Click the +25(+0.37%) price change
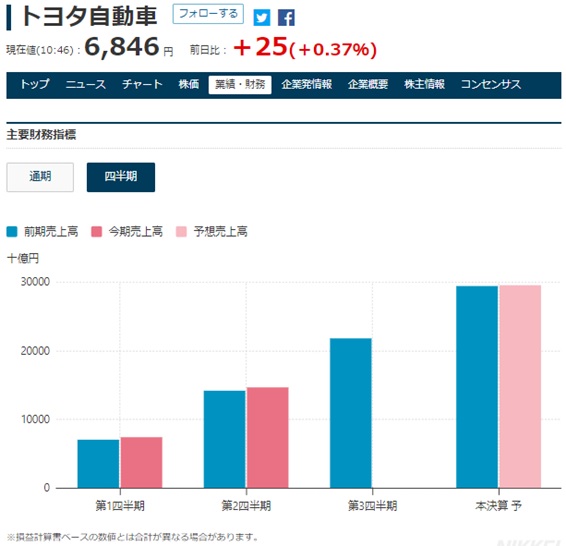The width and height of the screenshot is (566, 546). coord(305,47)
